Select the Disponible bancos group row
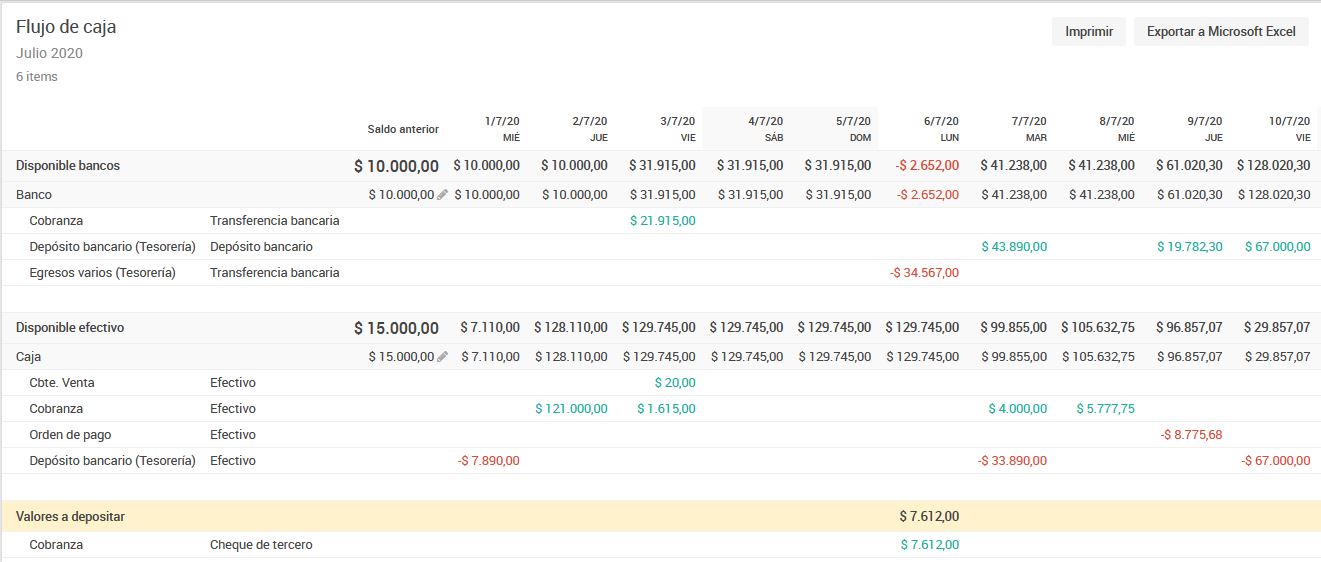Screen dimensions: 1321x562 (660, 166)
